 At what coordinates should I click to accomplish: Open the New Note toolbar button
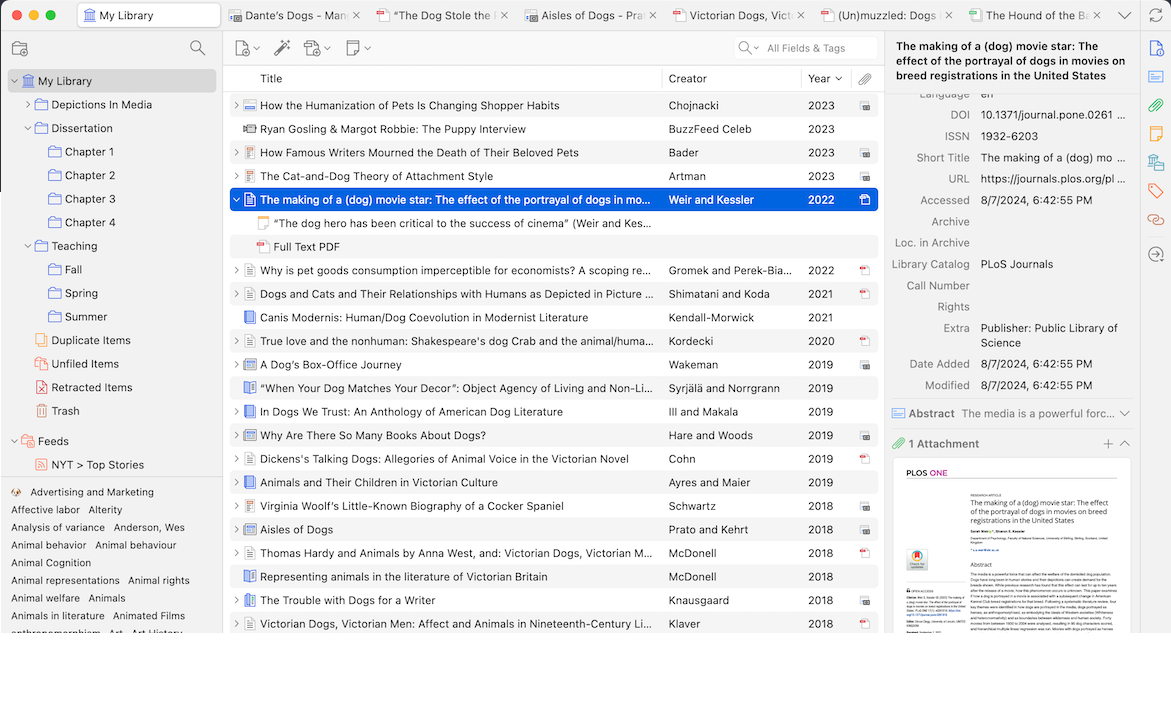(x=358, y=48)
